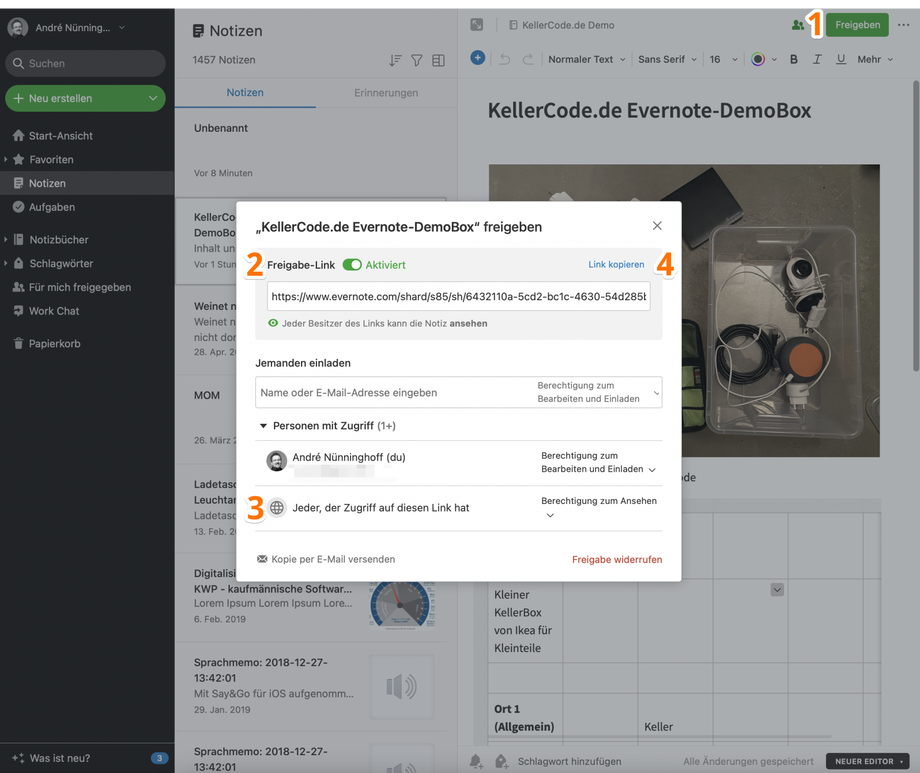This screenshot has width=920, height=773.
Task: Click Was ist neu?
Action: (59, 758)
